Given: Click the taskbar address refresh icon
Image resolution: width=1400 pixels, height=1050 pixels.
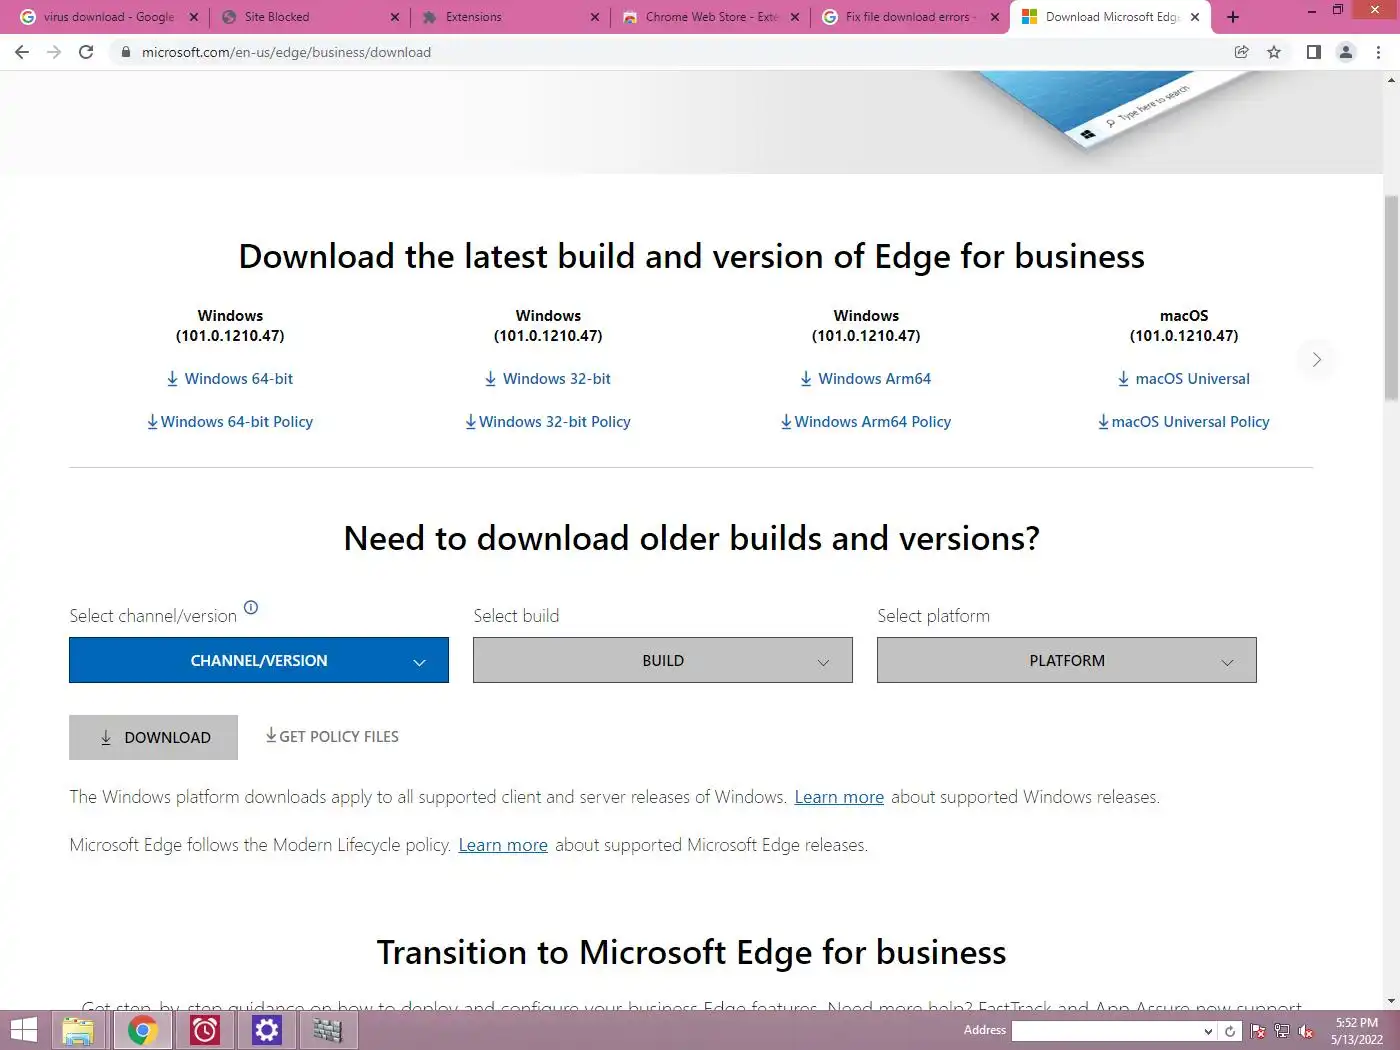Looking at the screenshot, I should [x=1230, y=1031].
